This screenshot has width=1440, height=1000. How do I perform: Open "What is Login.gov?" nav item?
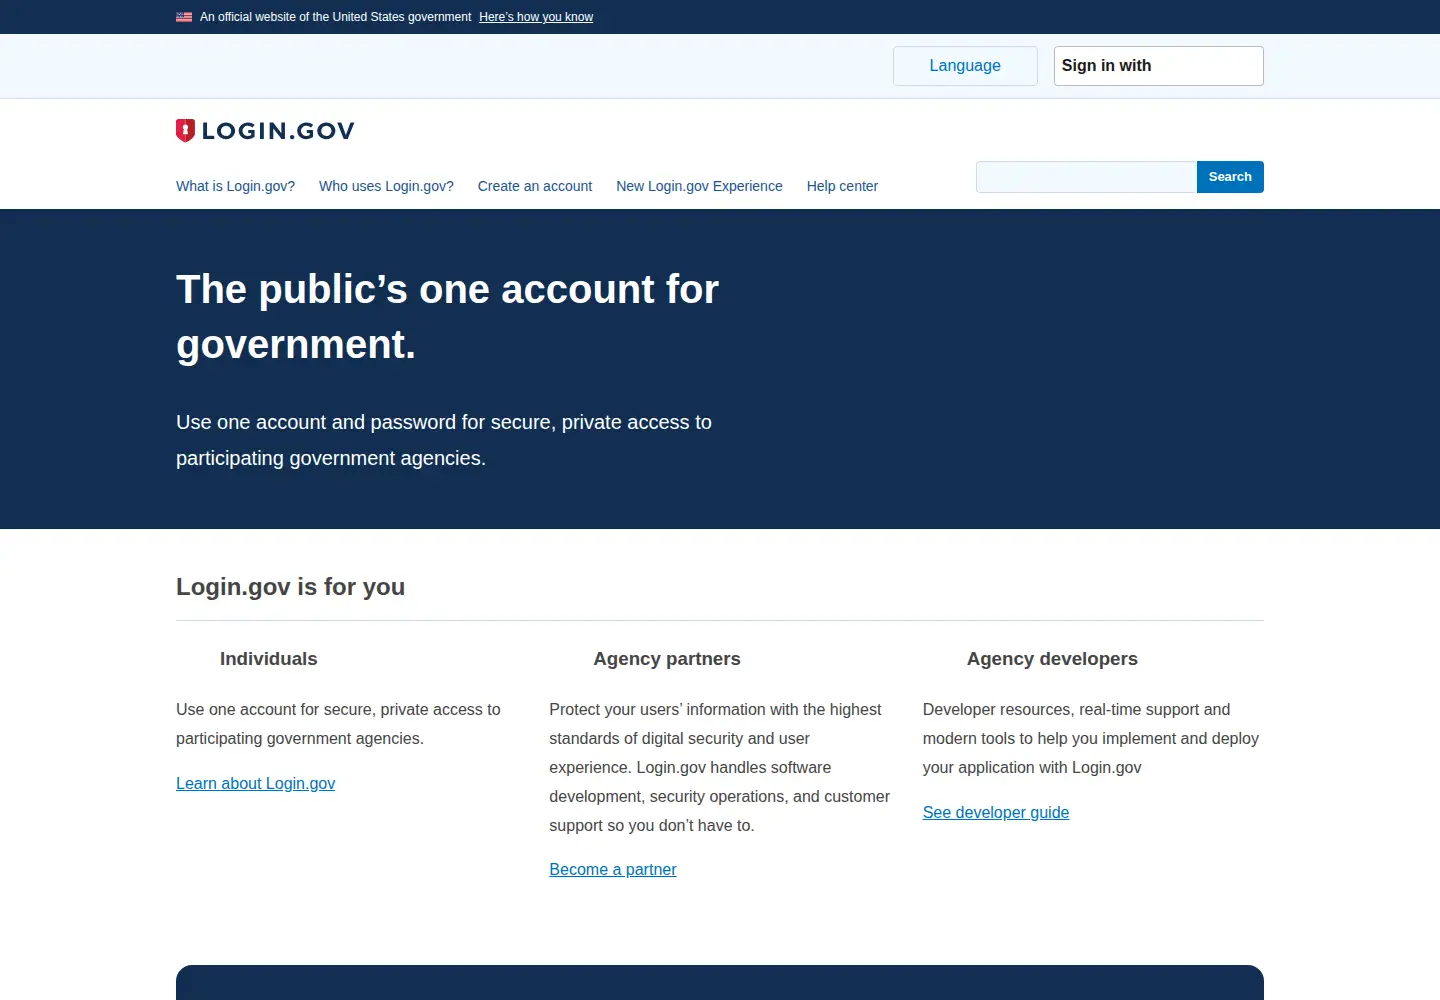click(236, 186)
